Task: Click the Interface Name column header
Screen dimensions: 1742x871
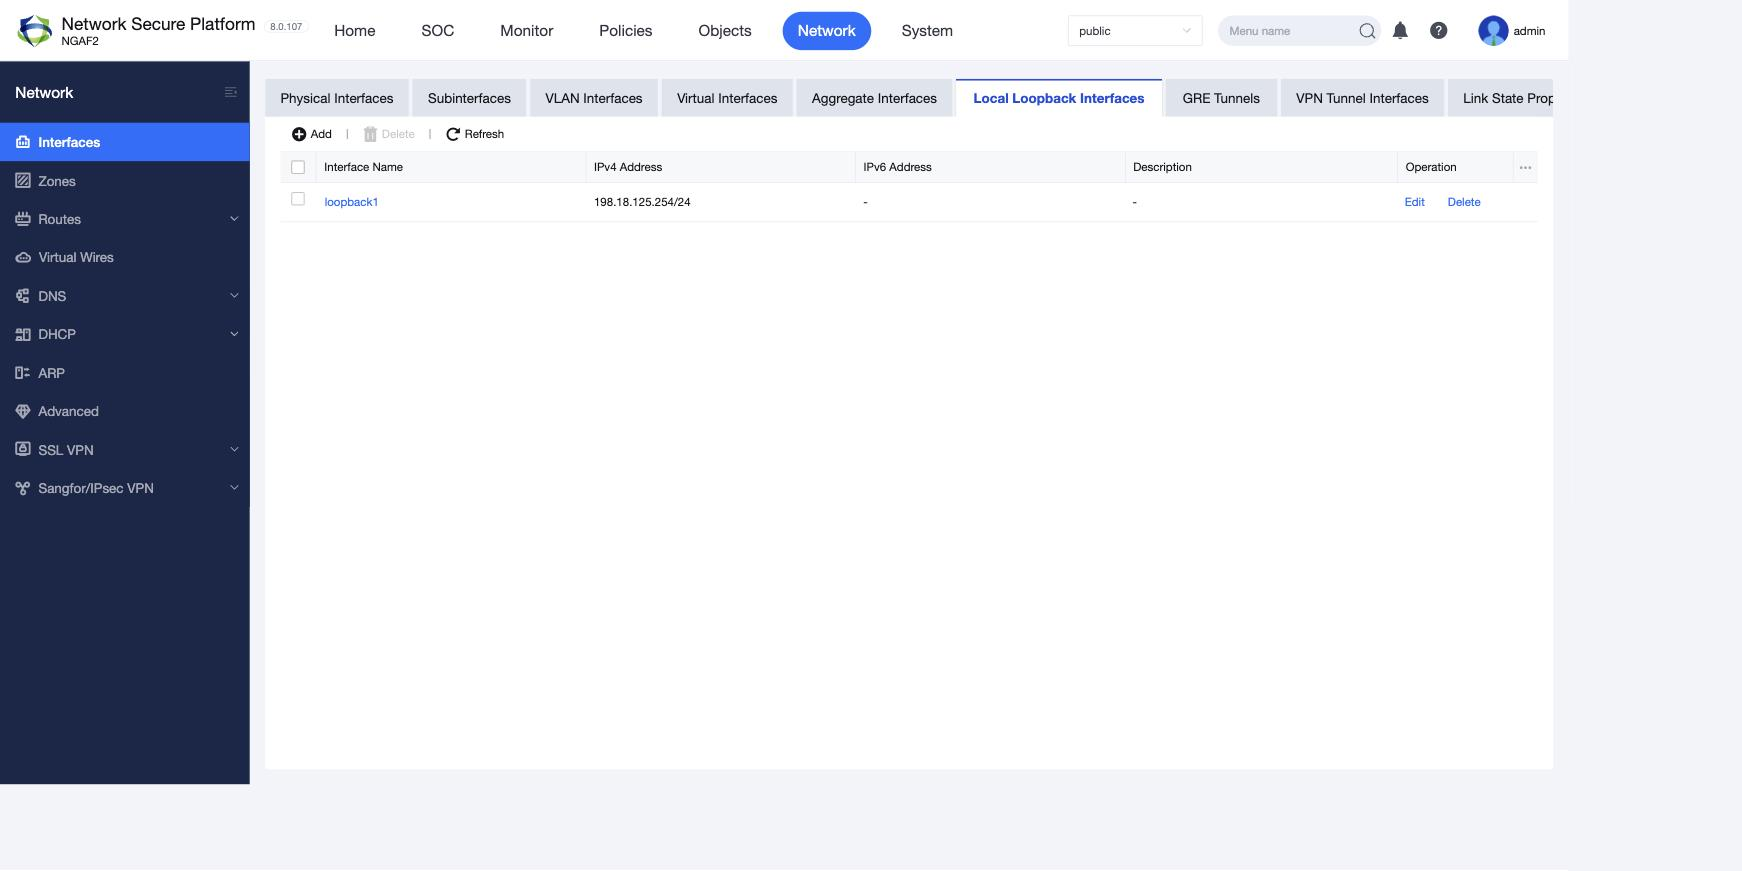Action: [x=450, y=167]
